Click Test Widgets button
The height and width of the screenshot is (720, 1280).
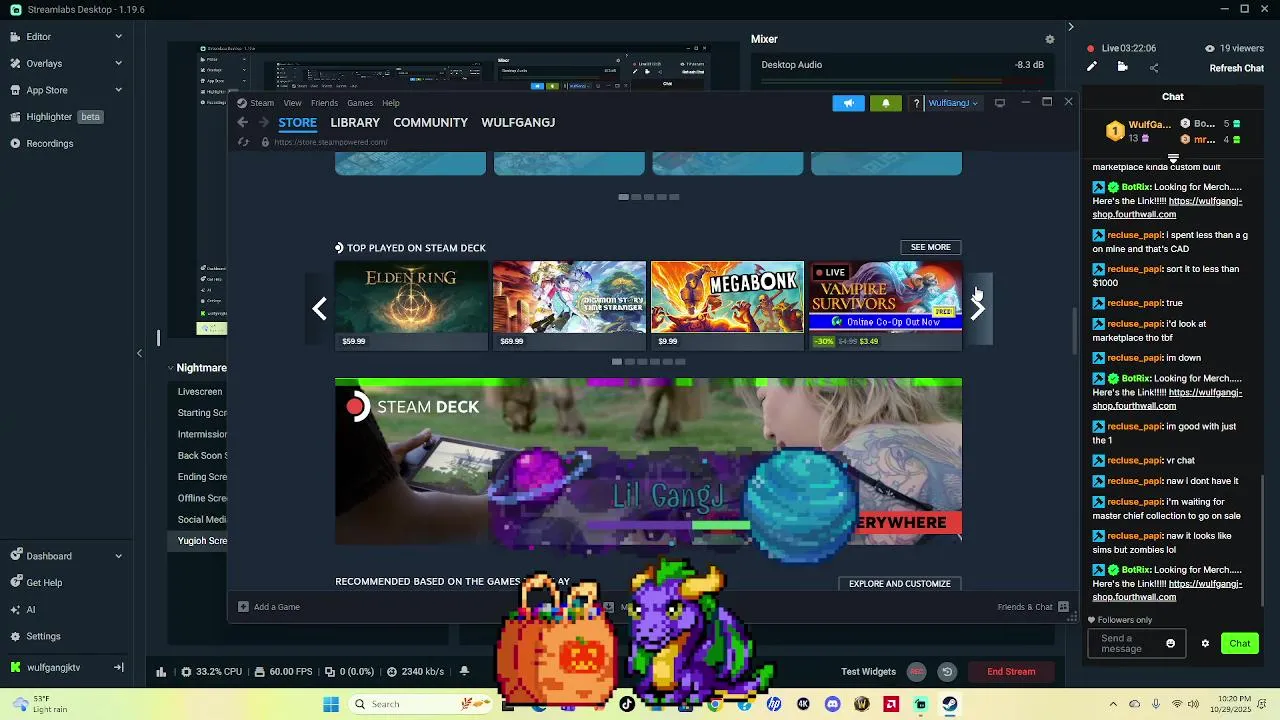click(x=868, y=671)
